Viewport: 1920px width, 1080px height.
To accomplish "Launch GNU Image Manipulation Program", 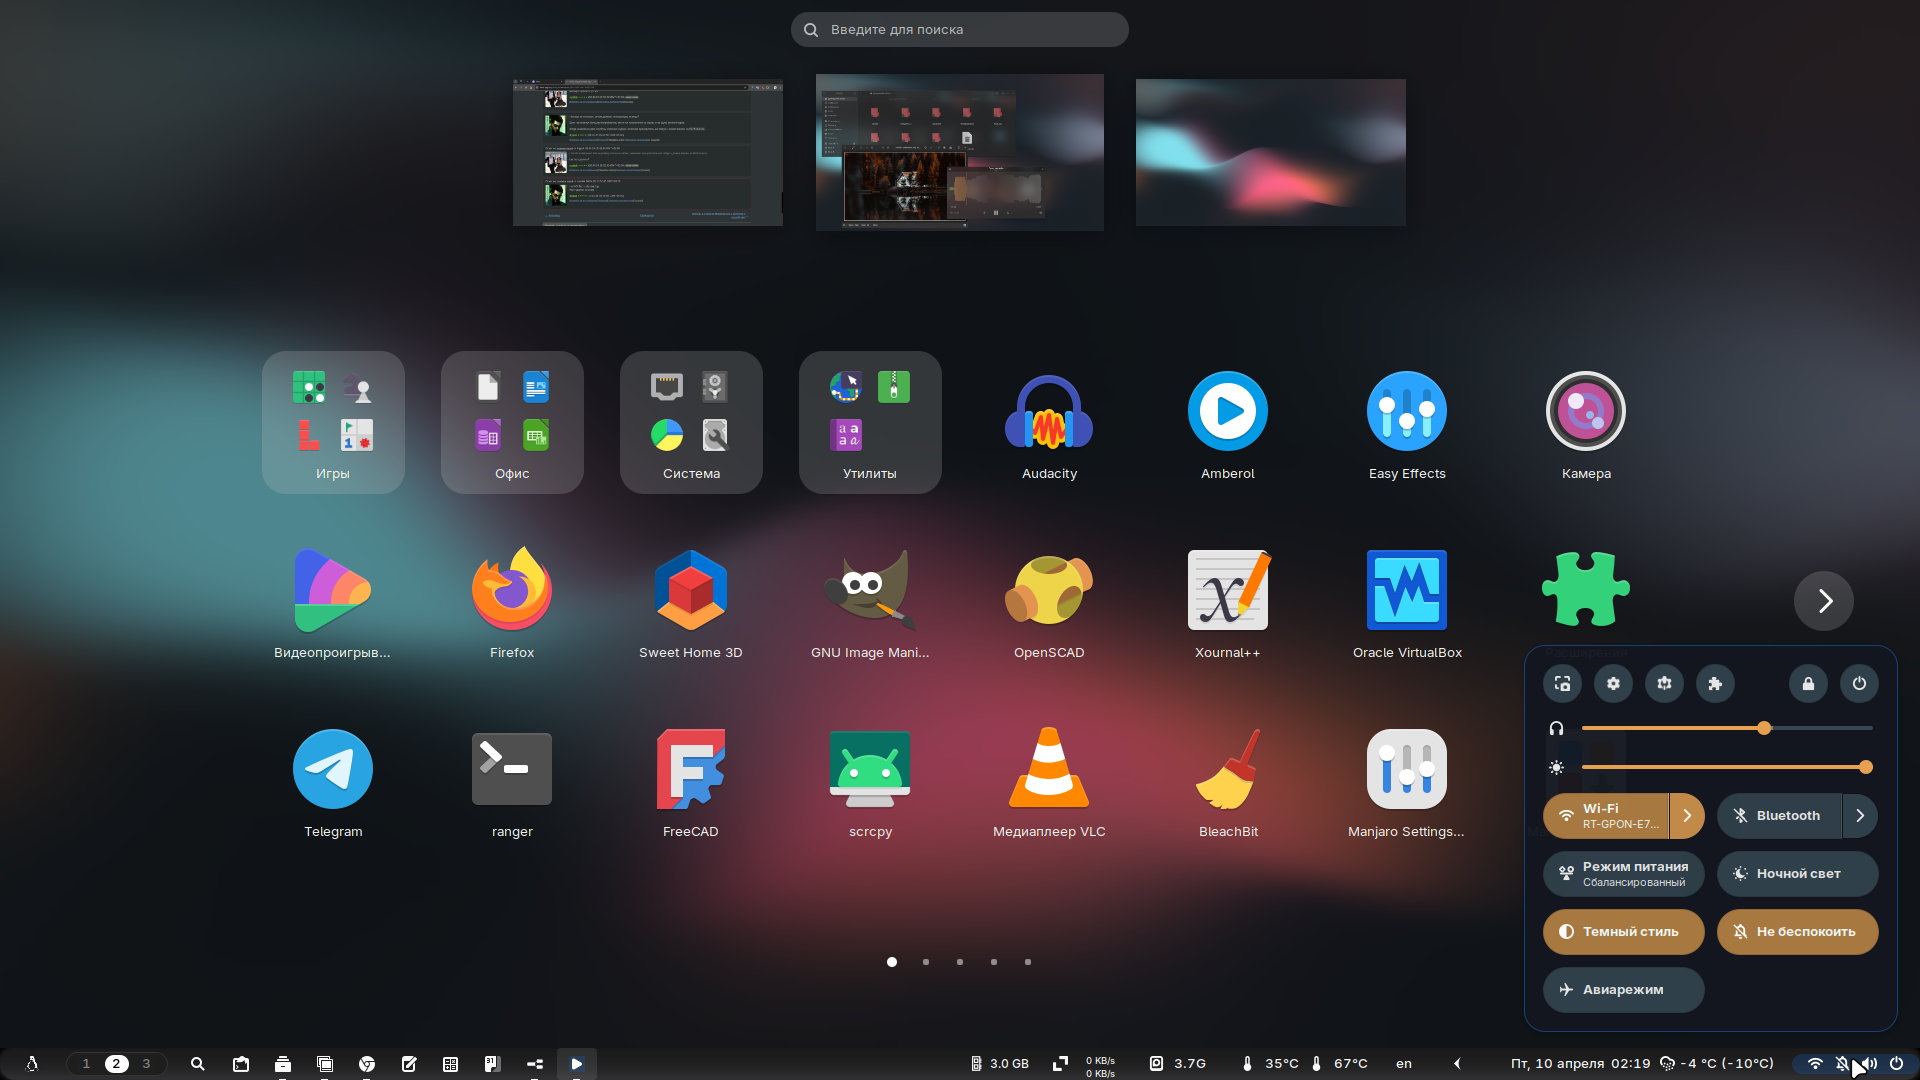I will 870,590.
